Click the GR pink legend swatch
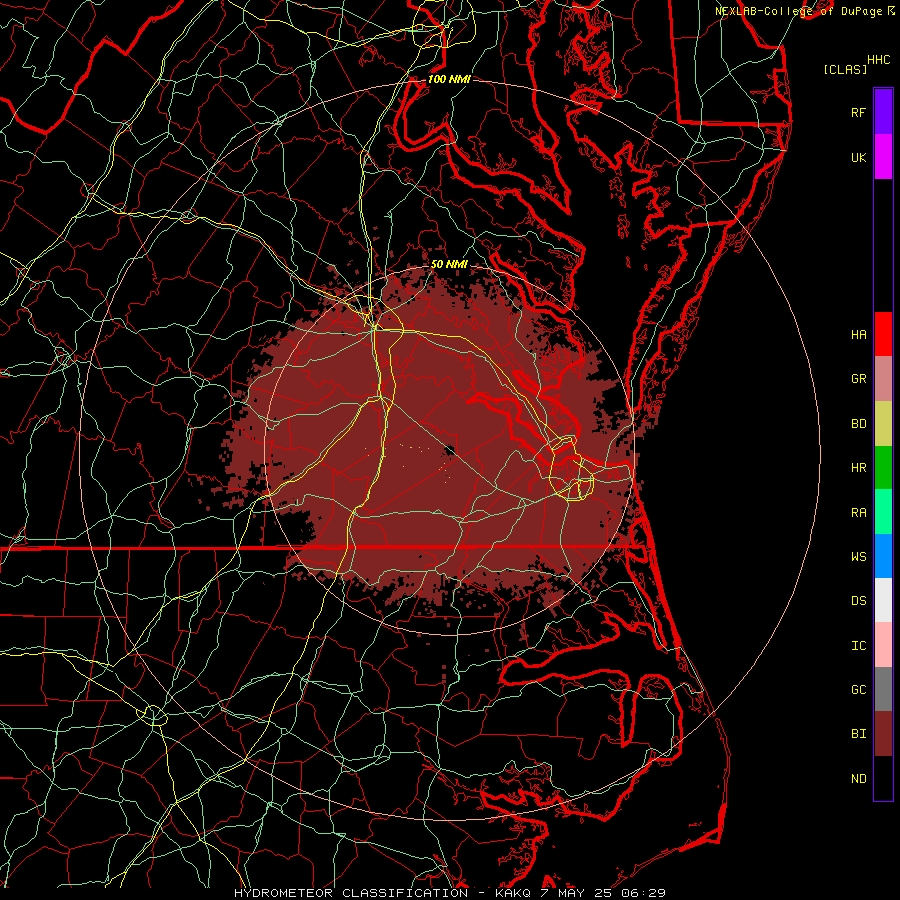Image resolution: width=900 pixels, height=900 pixels. pyautogui.click(x=883, y=379)
